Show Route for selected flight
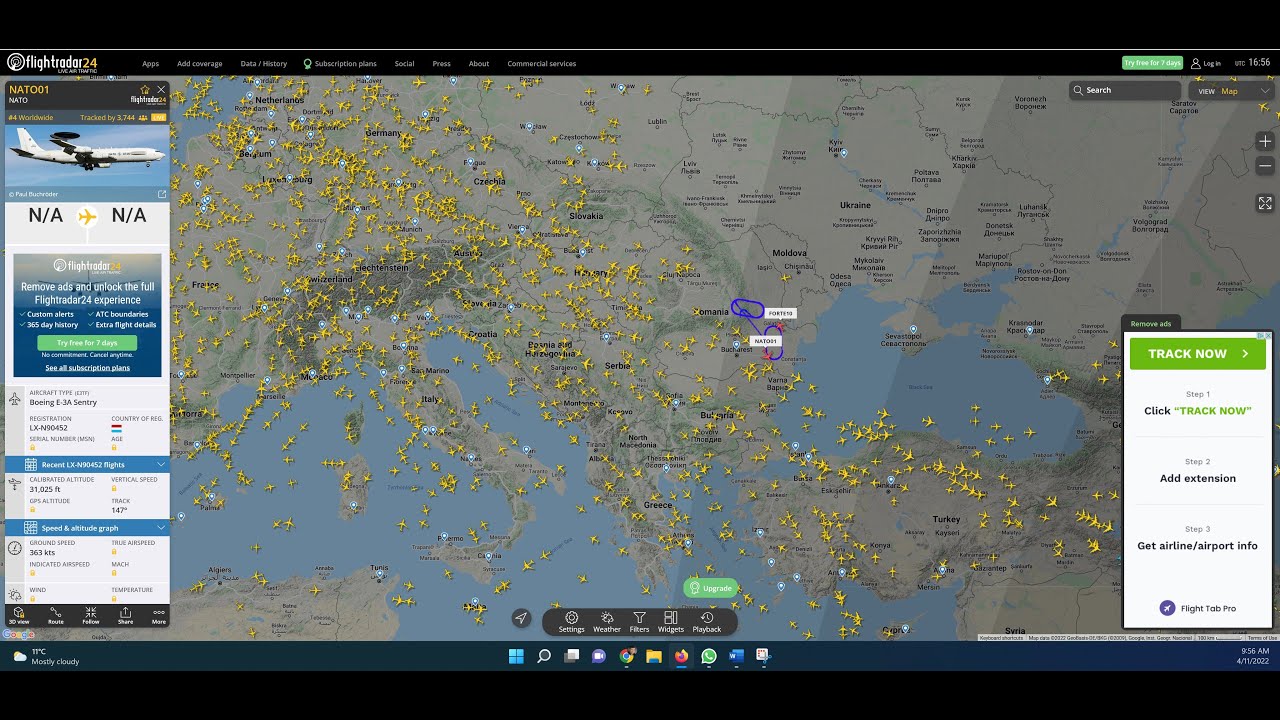This screenshot has height=720, width=1280. pyautogui.click(x=56, y=615)
